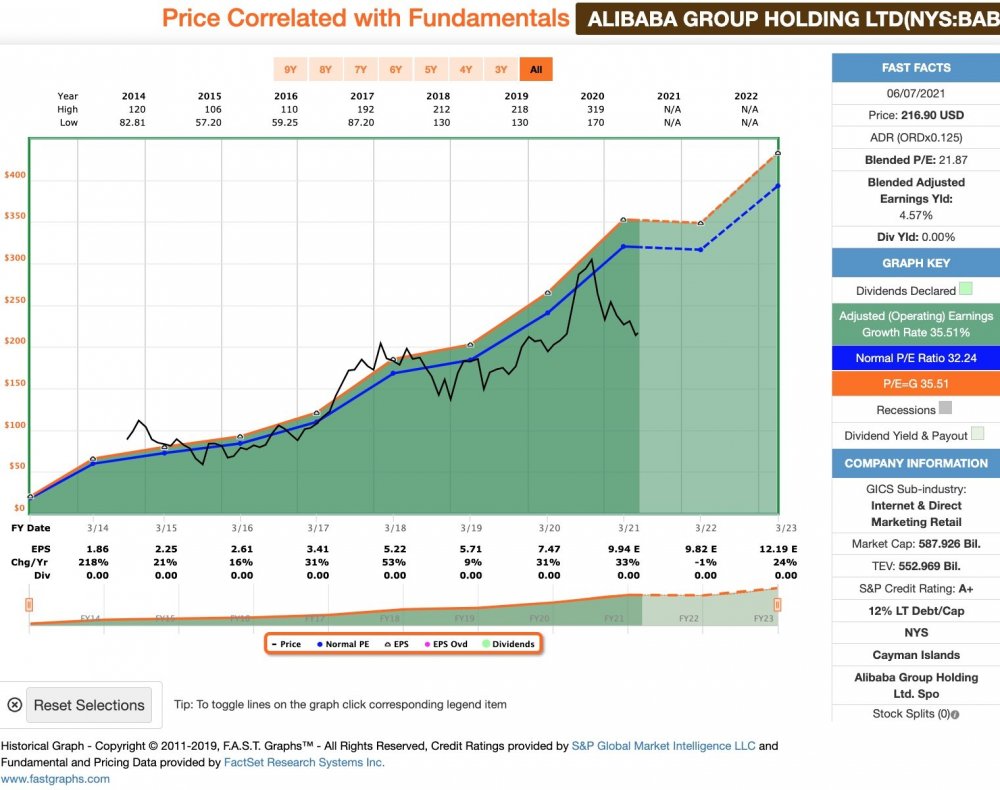Image resolution: width=1000 pixels, height=790 pixels.
Task: Click the right handle of the range slider
Action: pos(777,604)
